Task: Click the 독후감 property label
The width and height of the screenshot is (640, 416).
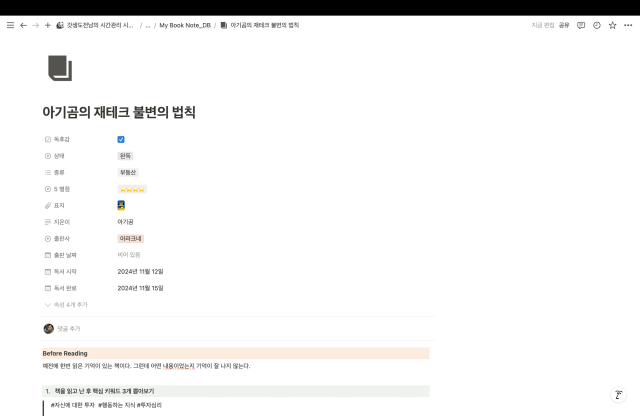Action: pyautogui.click(x=57, y=140)
